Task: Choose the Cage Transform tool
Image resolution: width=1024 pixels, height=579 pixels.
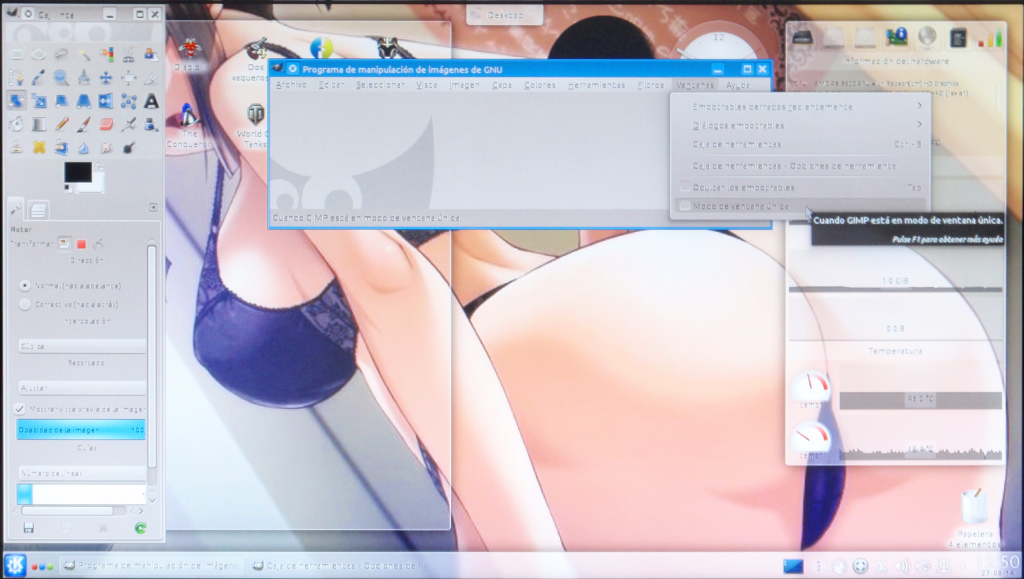Action: [129, 101]
